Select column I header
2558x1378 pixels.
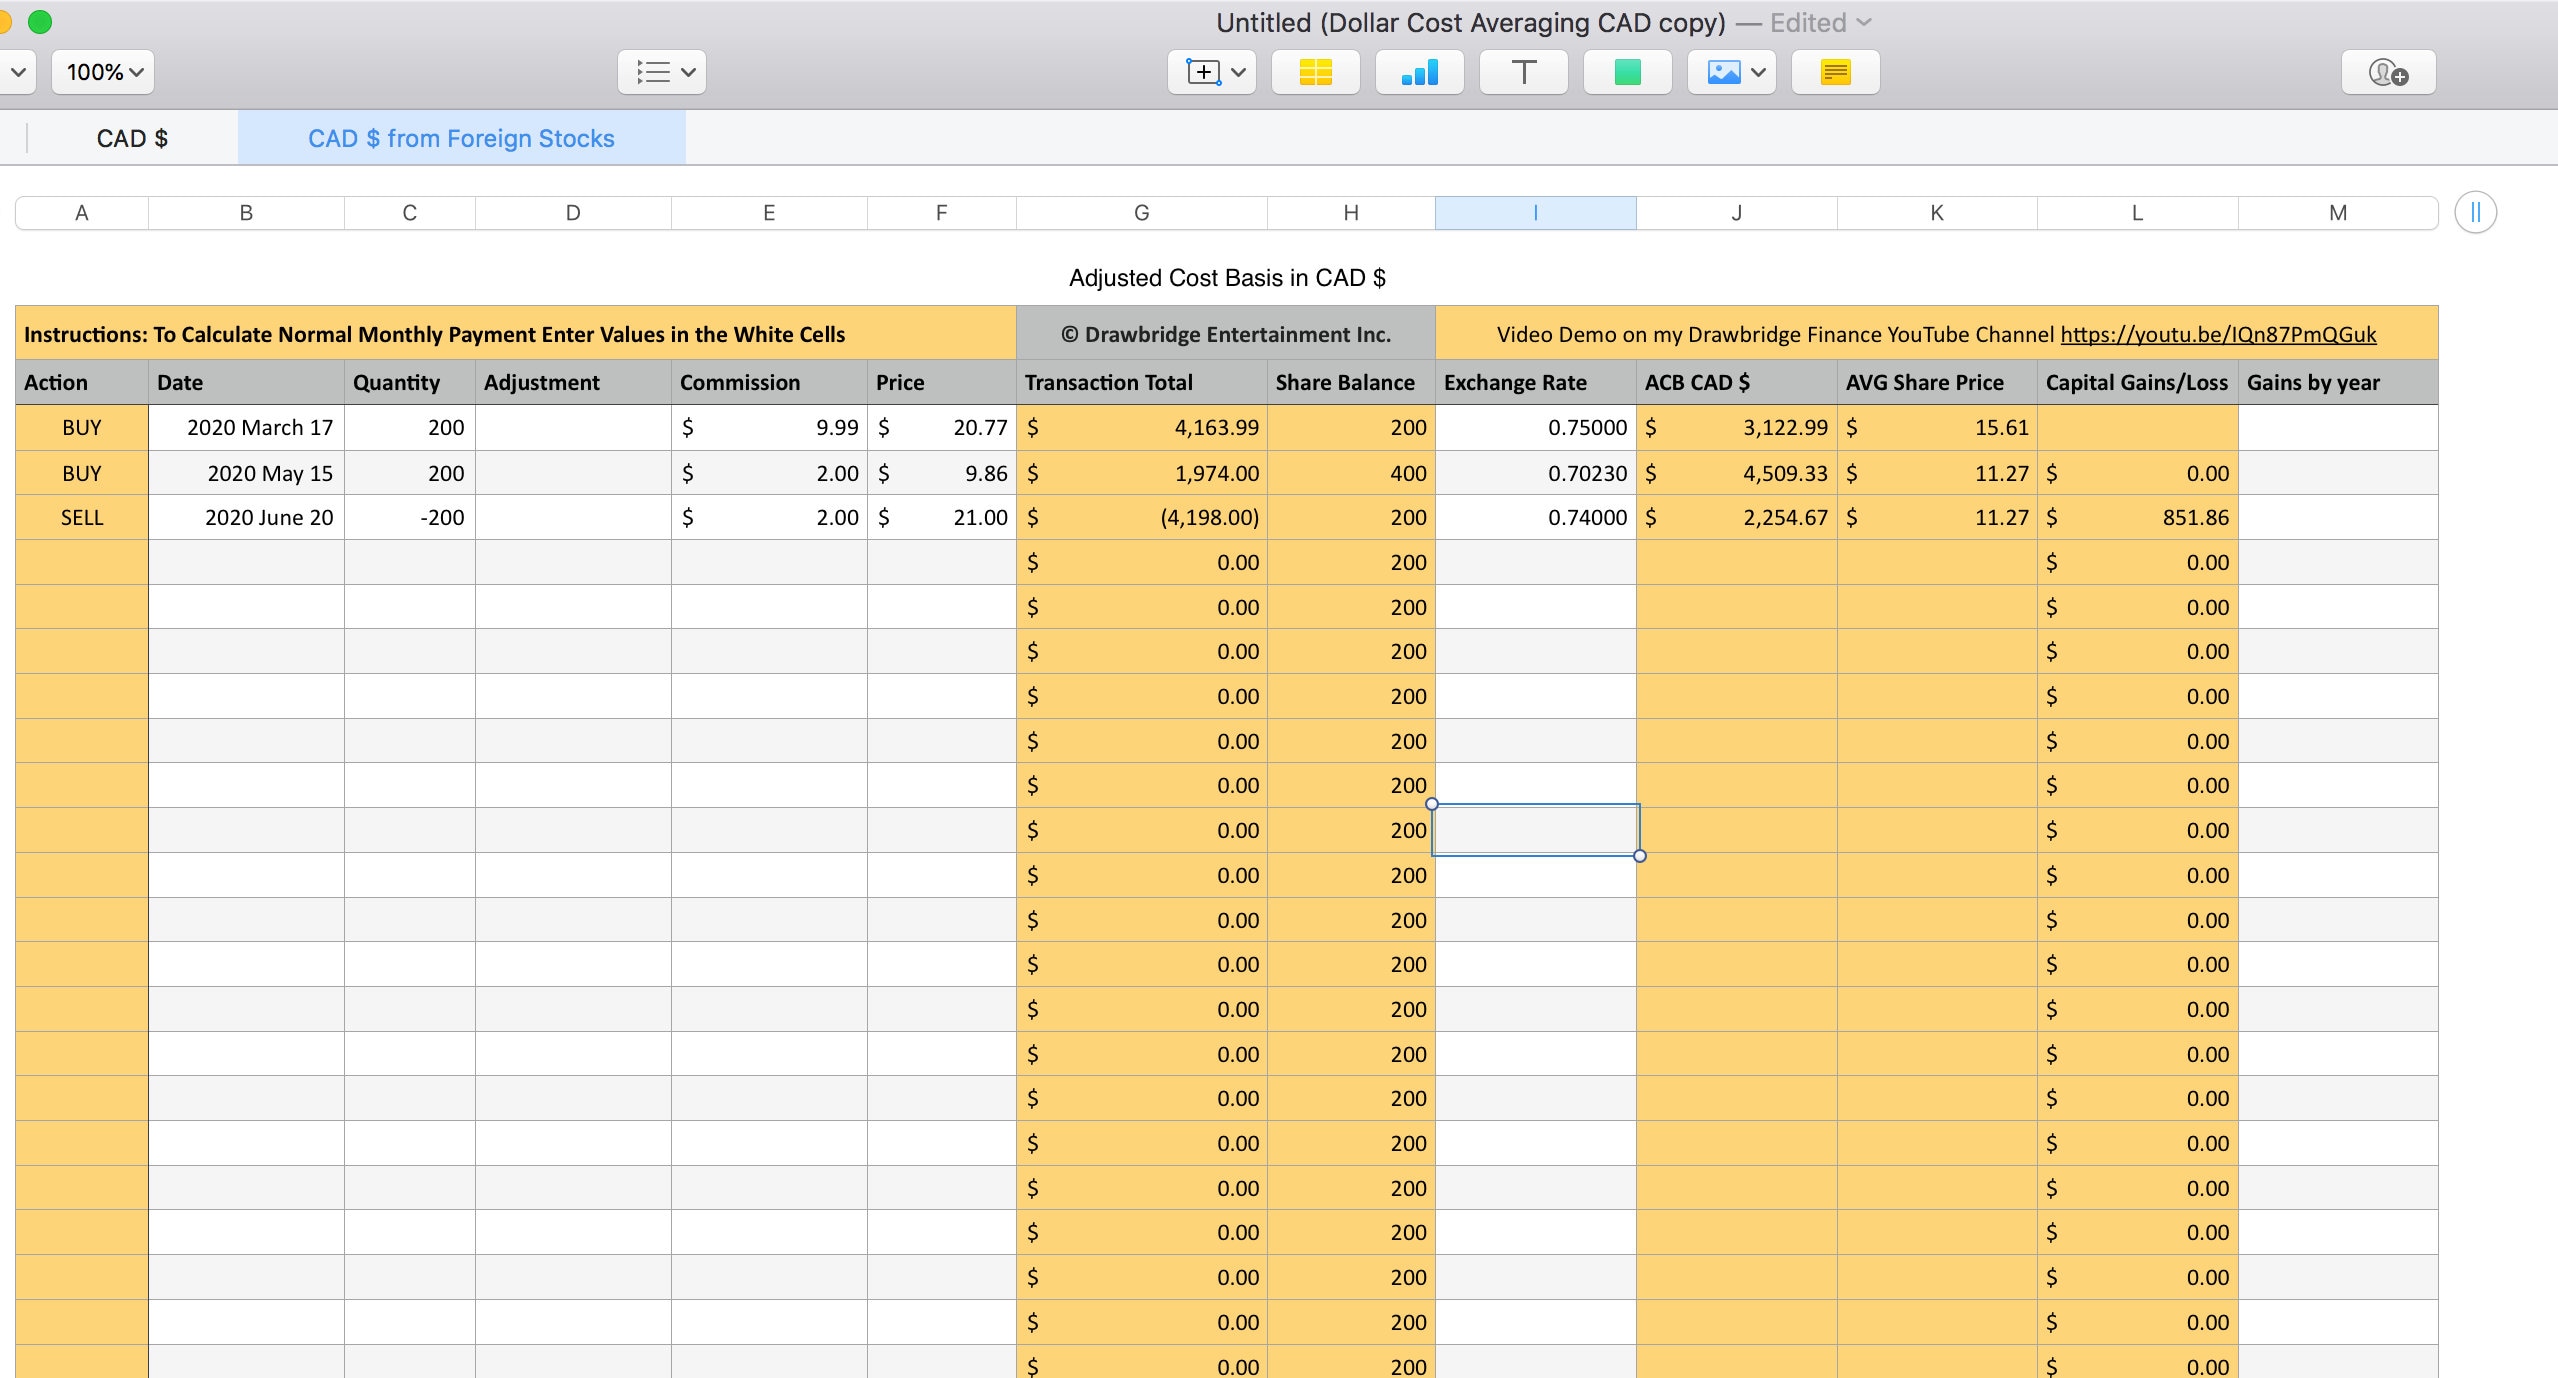click(x=1535, y=211)
